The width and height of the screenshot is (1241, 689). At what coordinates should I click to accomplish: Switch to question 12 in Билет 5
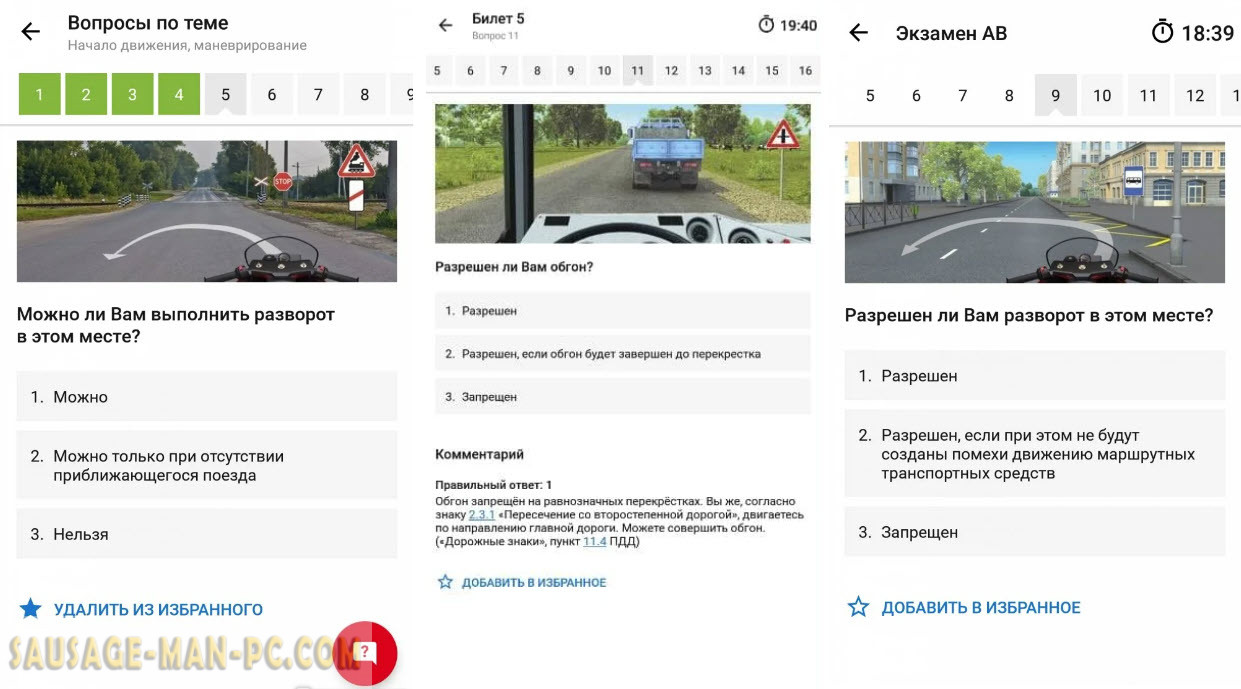[x=671, y=71]
